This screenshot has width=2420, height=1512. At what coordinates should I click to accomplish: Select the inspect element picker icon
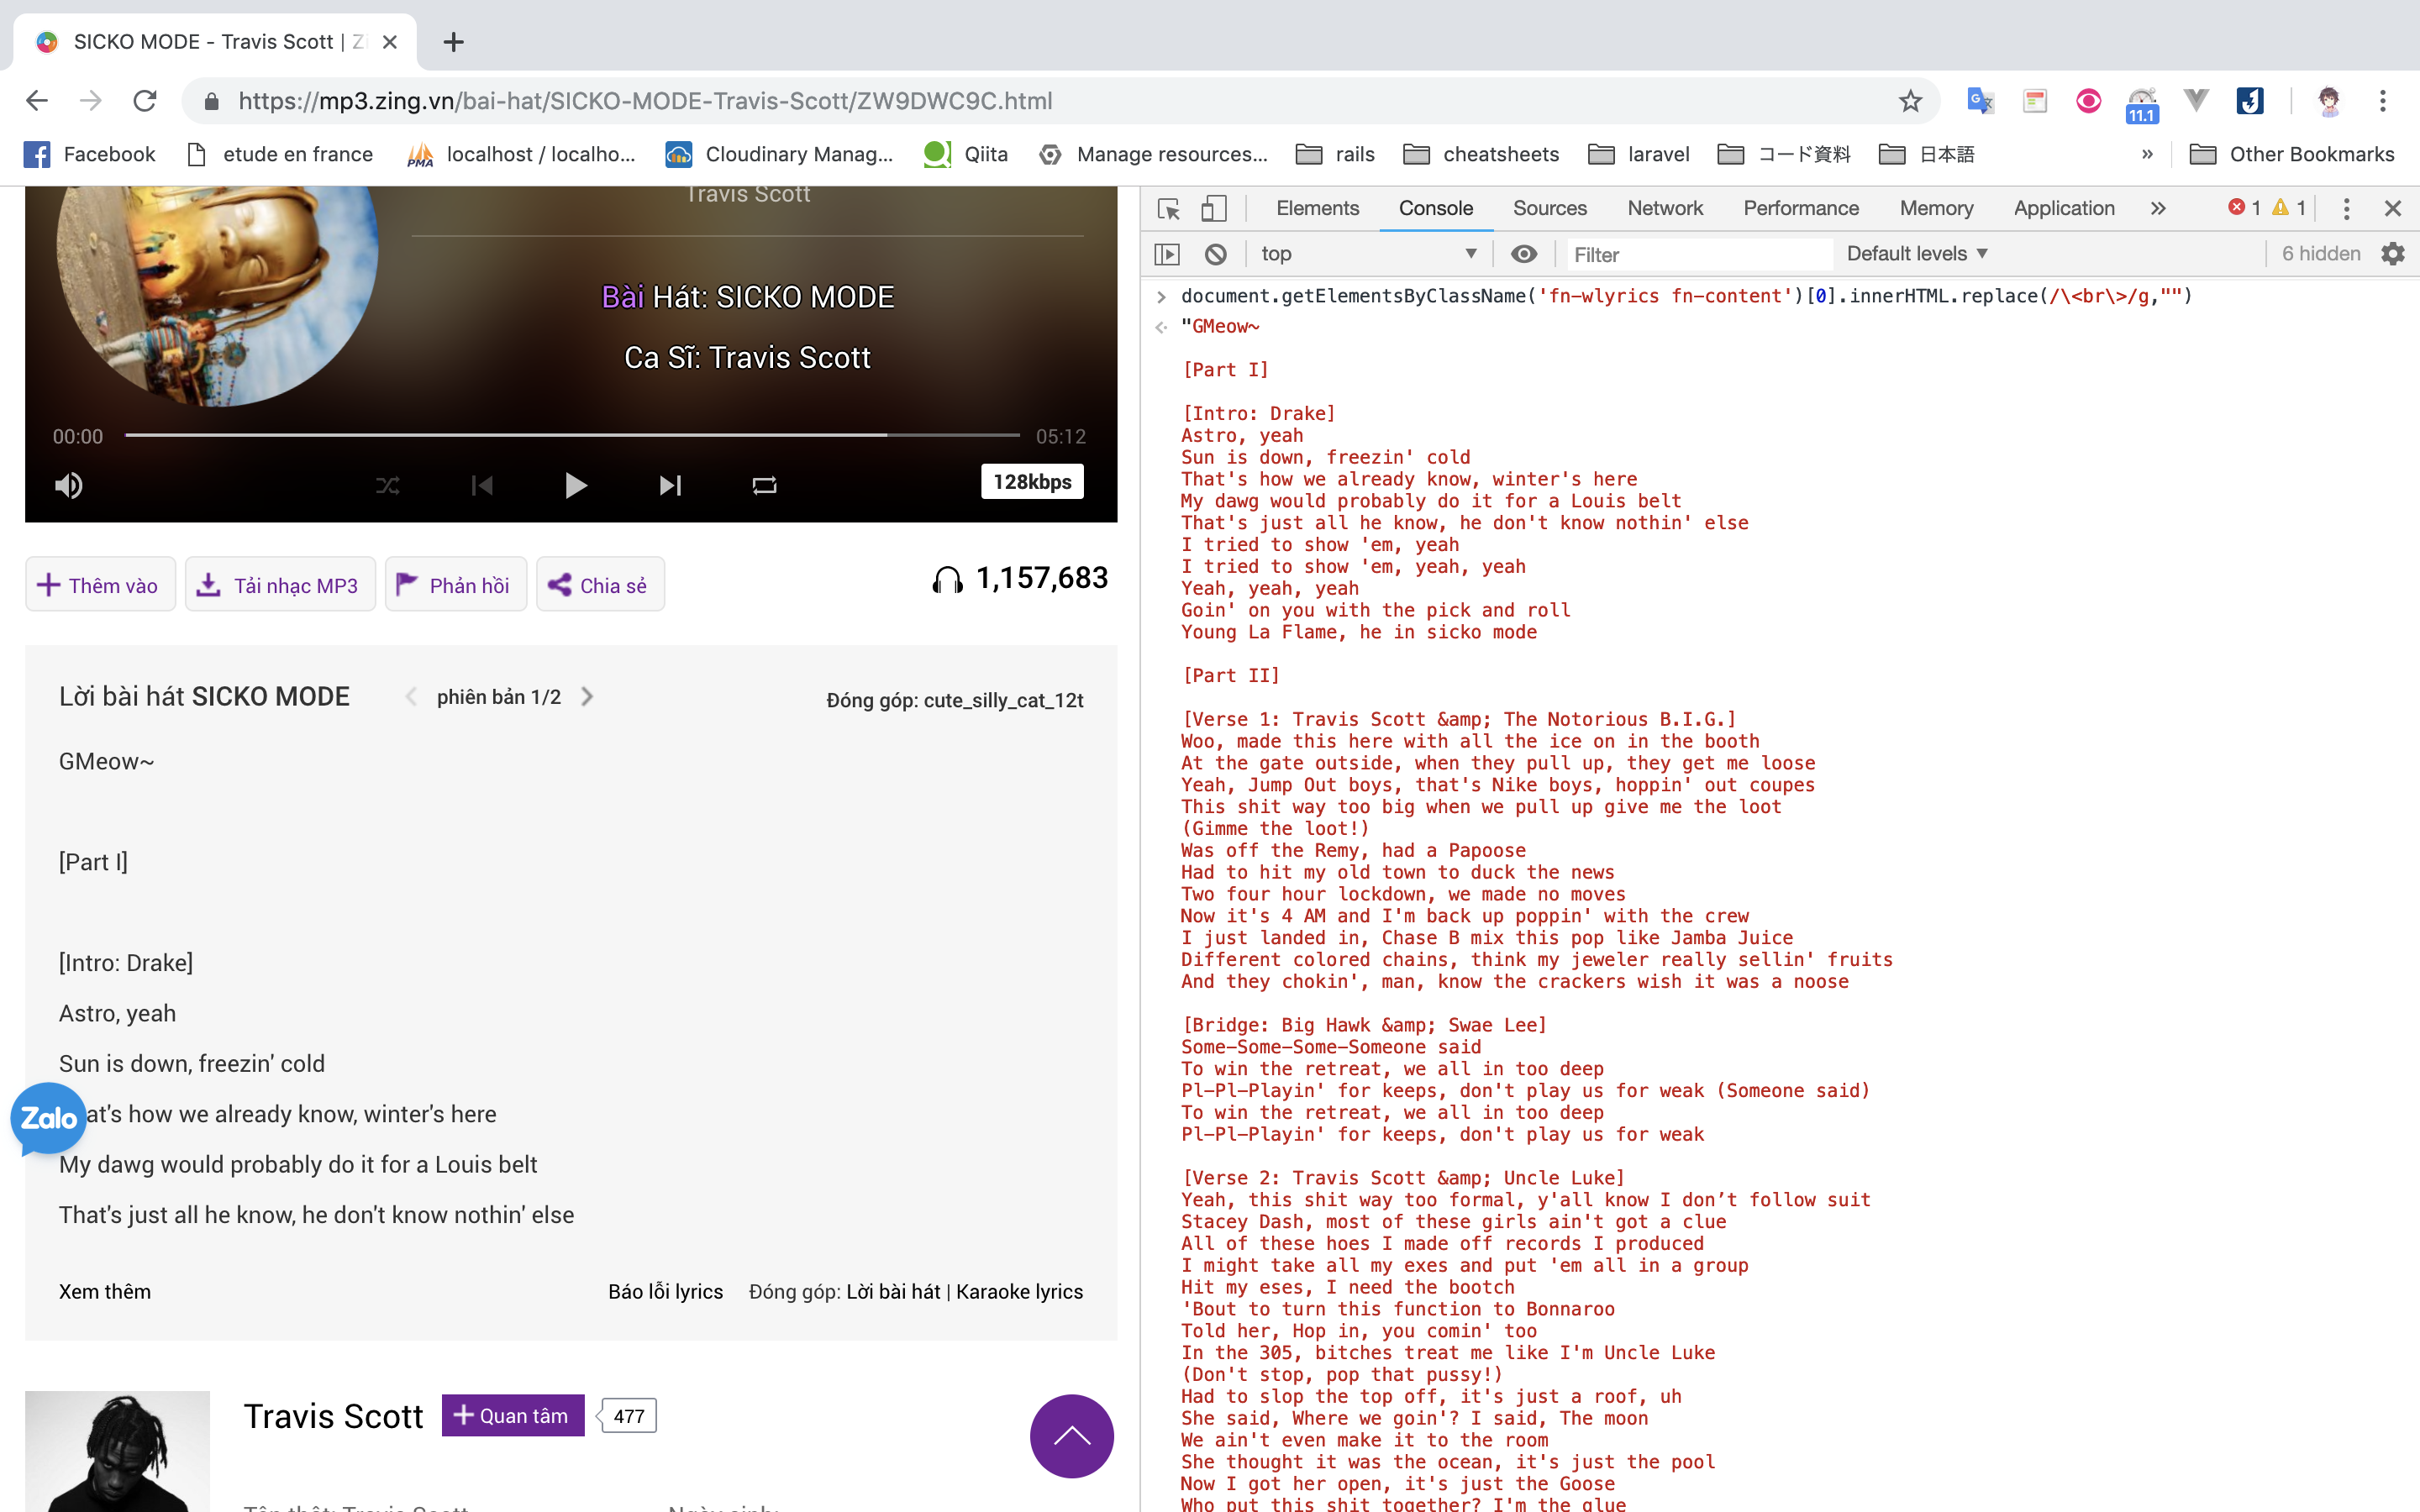[x=1168, y=208]
